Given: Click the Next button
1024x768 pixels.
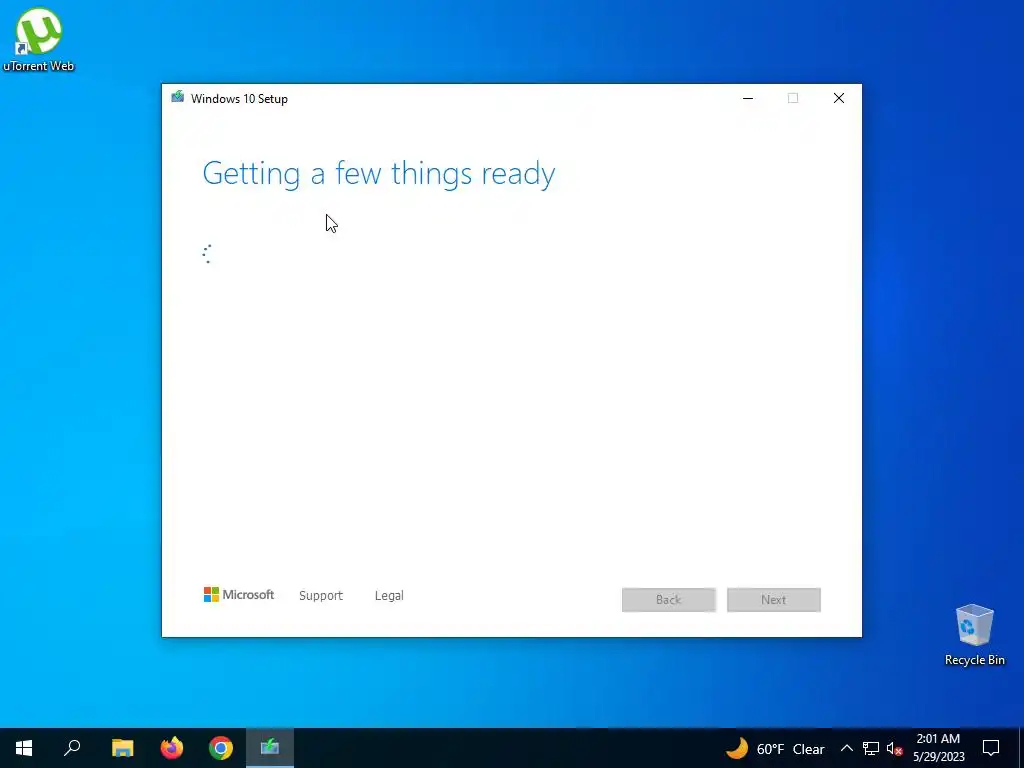Looking at the screenshot, I should (774, 600).
